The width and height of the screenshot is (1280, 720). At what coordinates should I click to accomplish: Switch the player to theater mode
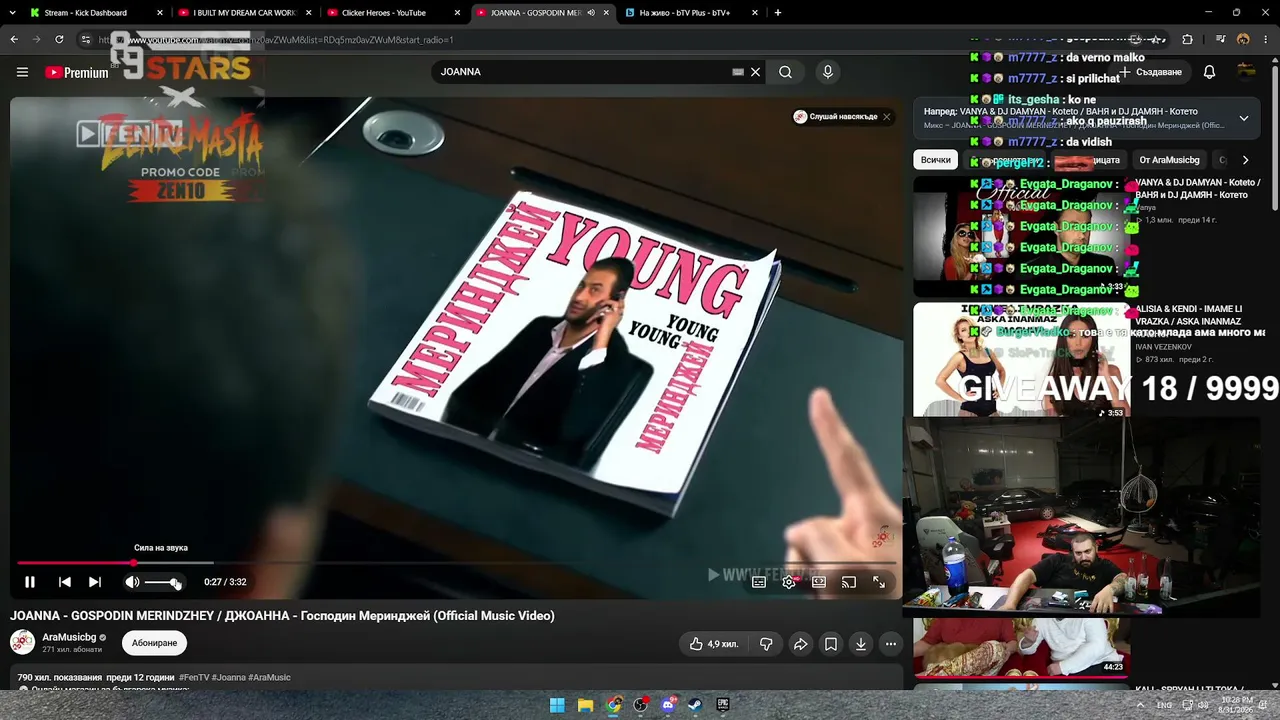[x=819, y=582]
